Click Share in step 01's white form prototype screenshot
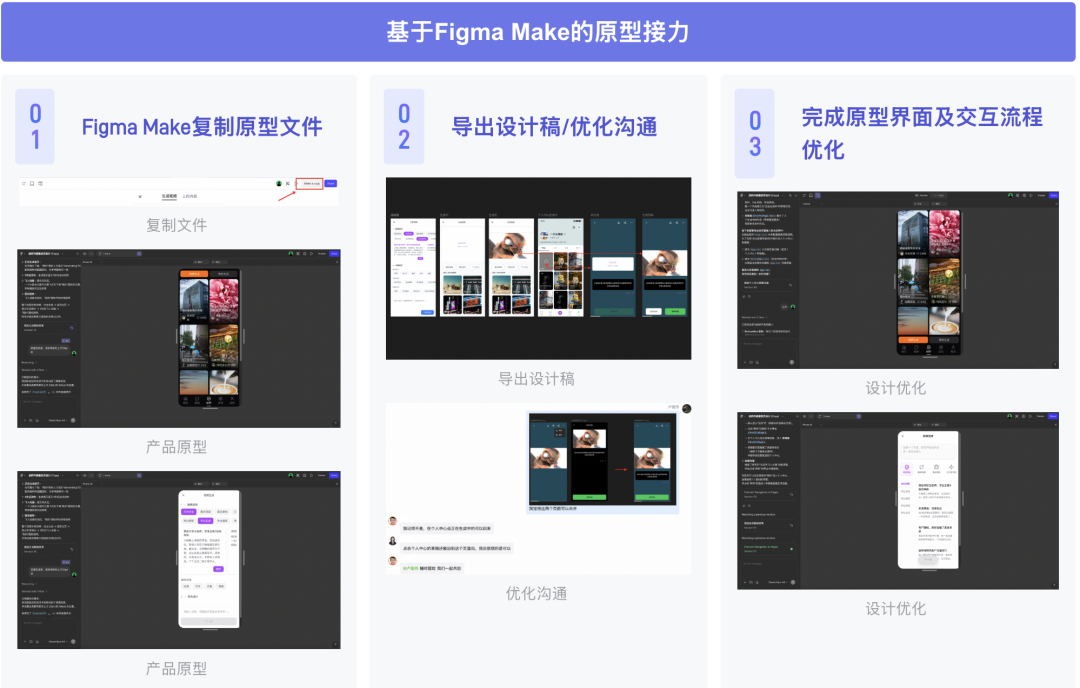Viewport: 1080px width, 688px height. pyautogui.click(x=335, y=475)
